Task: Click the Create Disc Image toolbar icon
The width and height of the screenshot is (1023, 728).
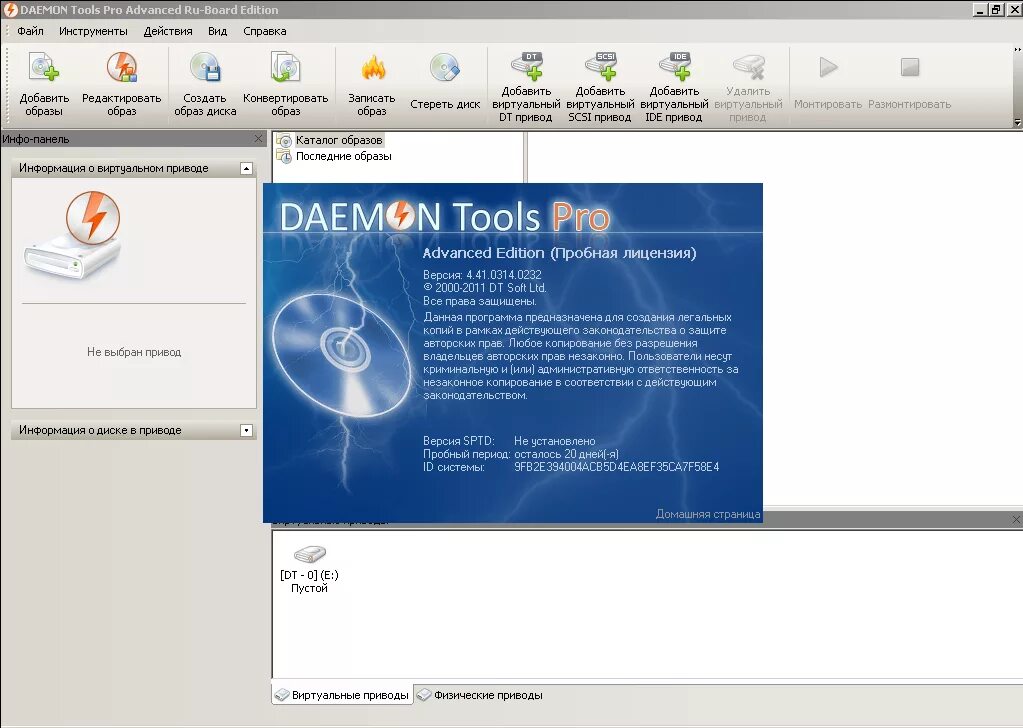Action: pyautogui.click(x=205, y=68)
